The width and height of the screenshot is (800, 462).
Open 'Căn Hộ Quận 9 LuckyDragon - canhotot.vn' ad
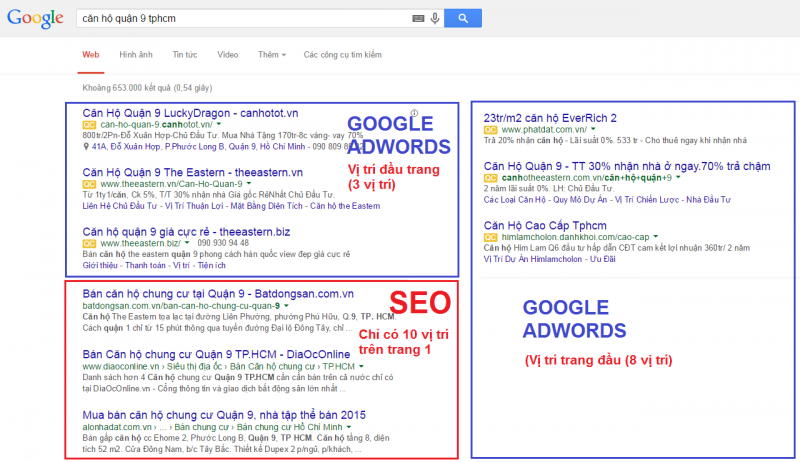click(x=190, y=113)
